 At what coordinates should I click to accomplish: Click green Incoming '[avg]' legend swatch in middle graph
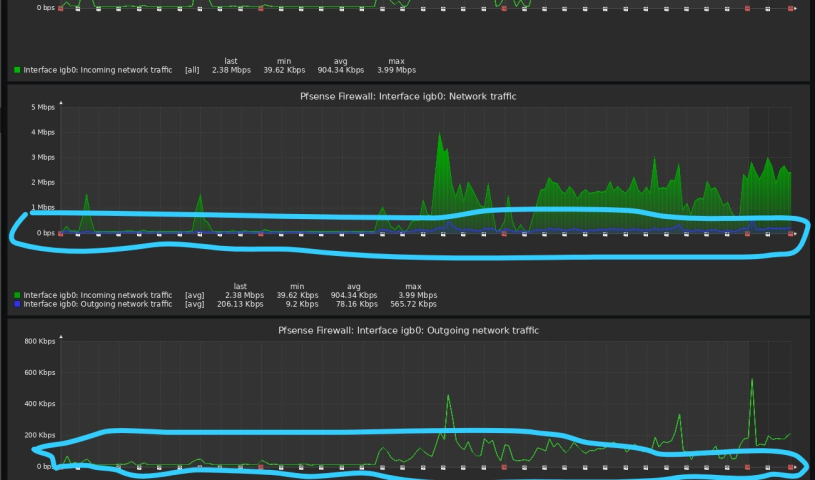point(17,295)
